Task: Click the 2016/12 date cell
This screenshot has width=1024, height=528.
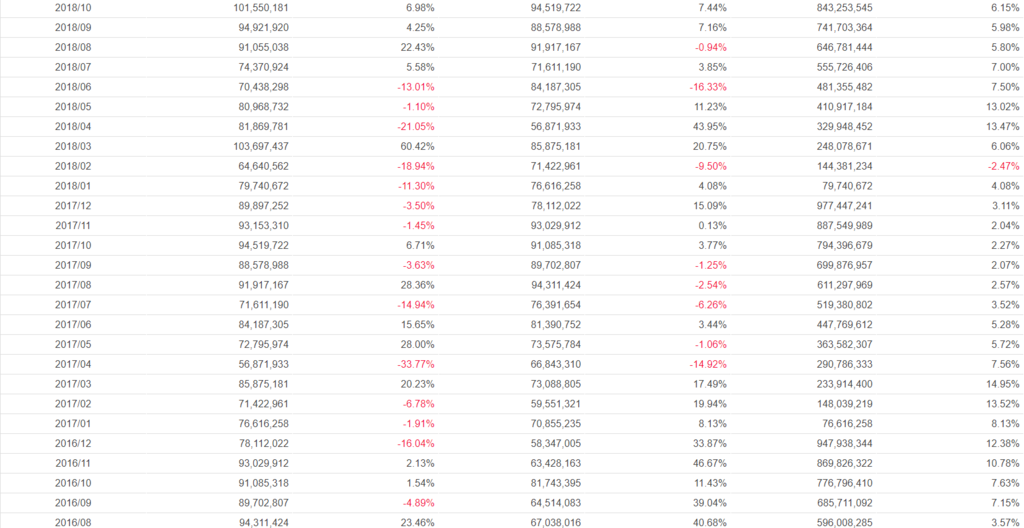Action: (73, 443)
